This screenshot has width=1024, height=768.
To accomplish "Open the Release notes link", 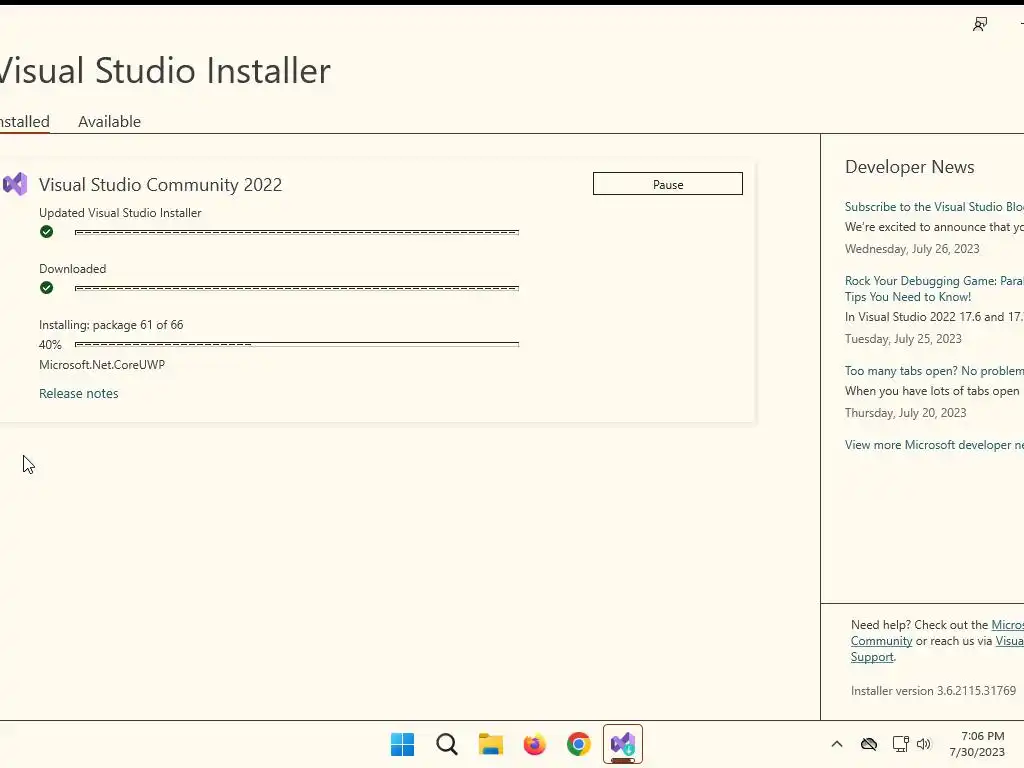I will (78, 393).
